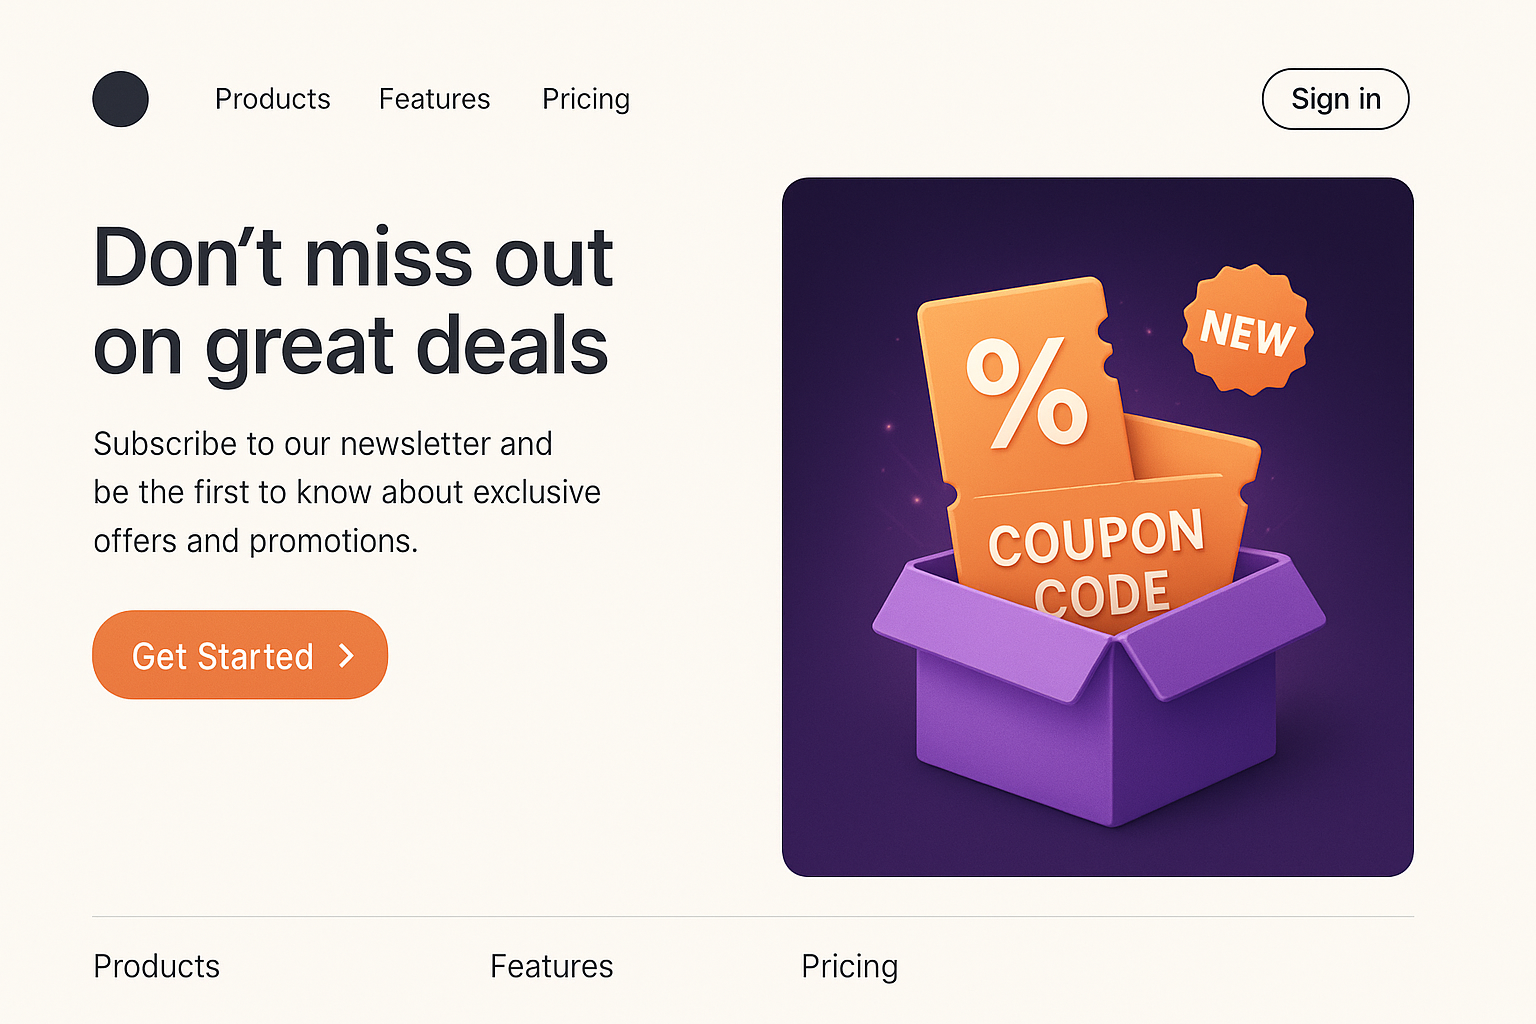Visit the footer Pricing link
This screenshot has width=1536, height=1024.
tap(849, 966)
